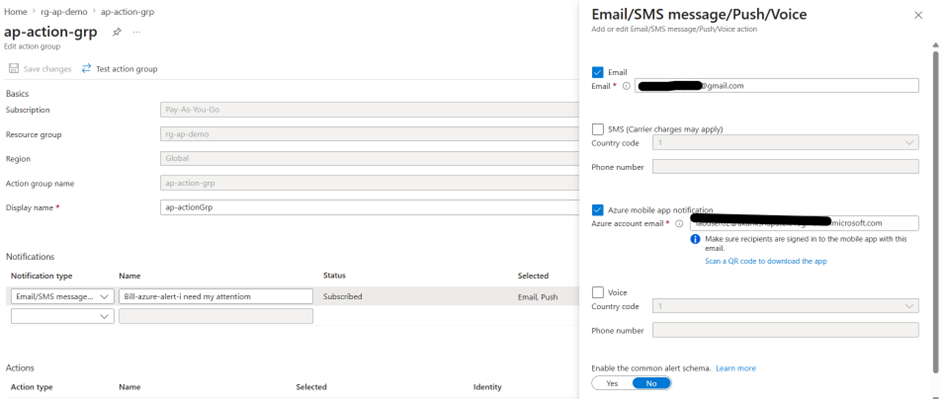
Task: Click the Voice Phone number field
Action: pyautogui.click(x=785, y=331)
